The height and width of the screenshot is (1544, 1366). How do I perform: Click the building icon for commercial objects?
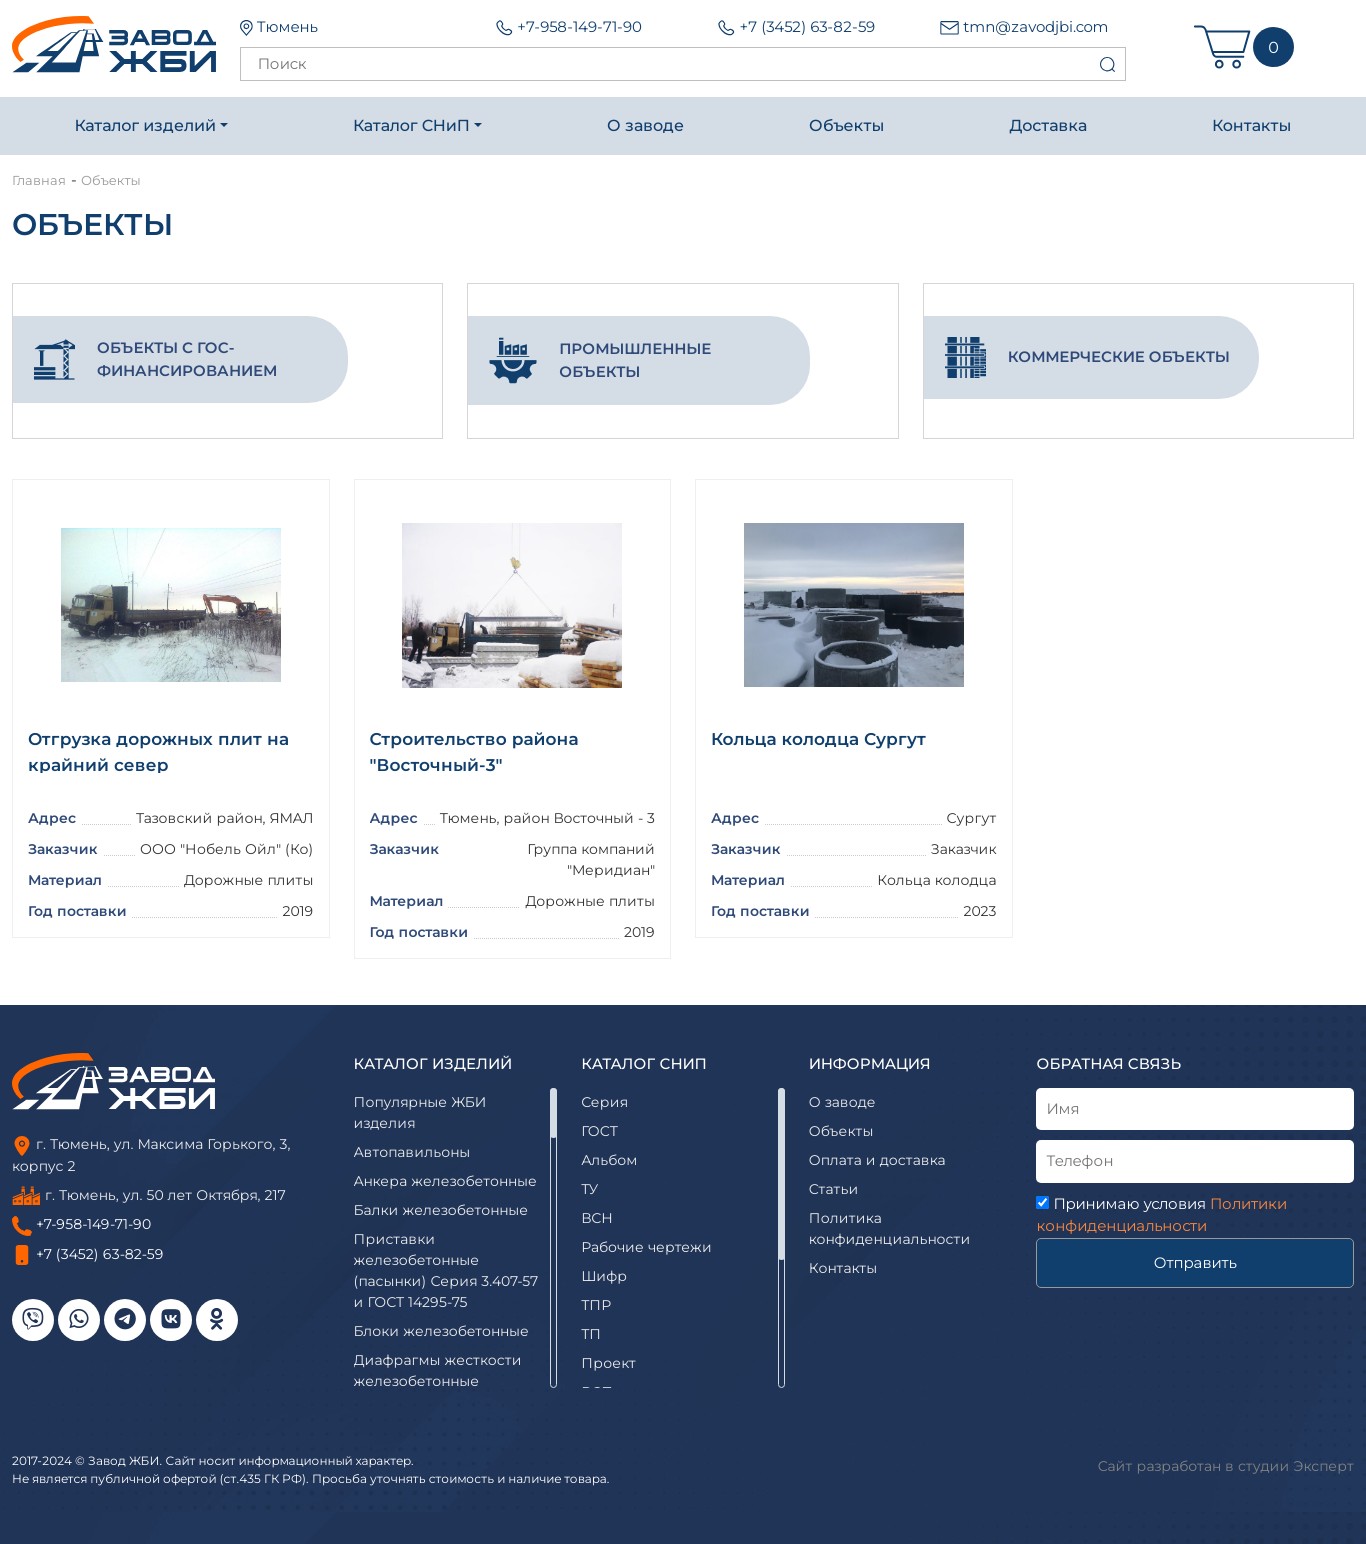pos(966,357)
